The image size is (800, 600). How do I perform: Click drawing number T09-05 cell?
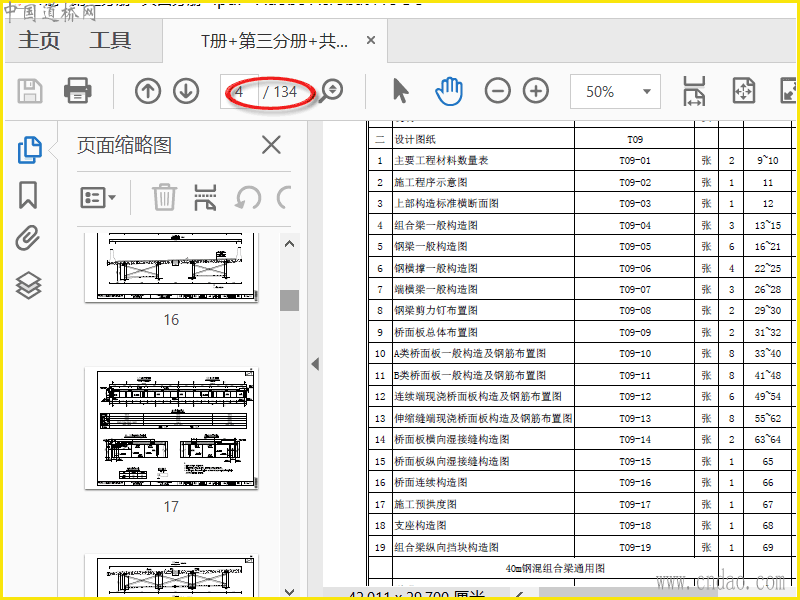click(635, 246)
